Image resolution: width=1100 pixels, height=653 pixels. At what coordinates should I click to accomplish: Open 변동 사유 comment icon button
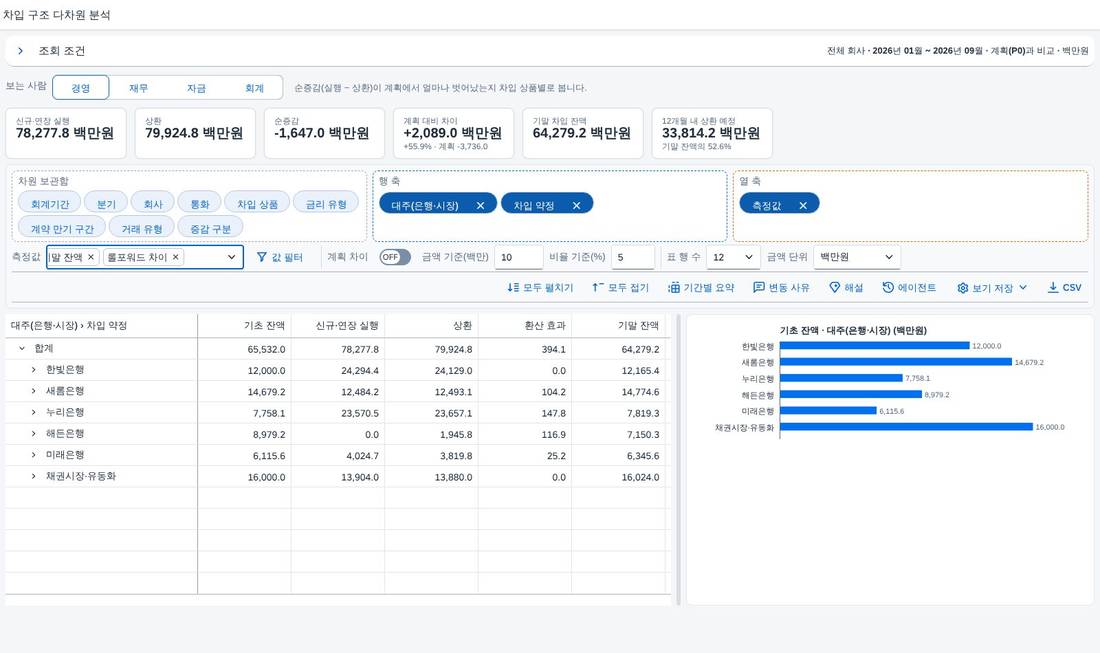pyautogui.click(x=781, y=288)
